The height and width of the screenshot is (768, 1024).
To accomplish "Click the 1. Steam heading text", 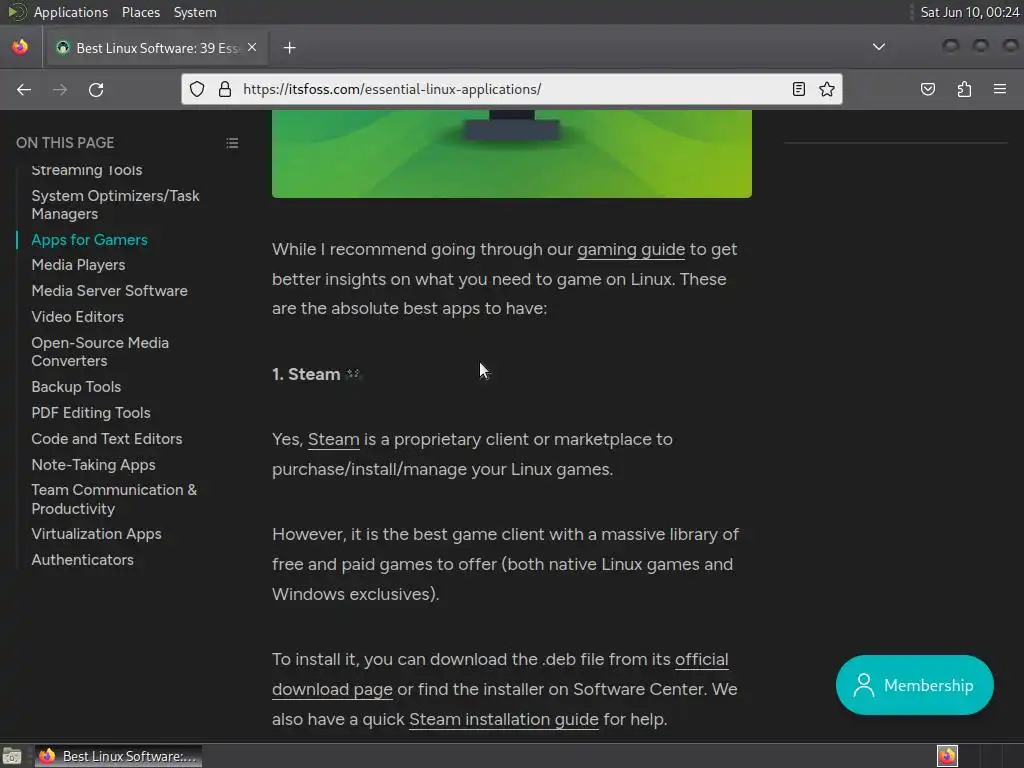I will (x=306, y=374).
